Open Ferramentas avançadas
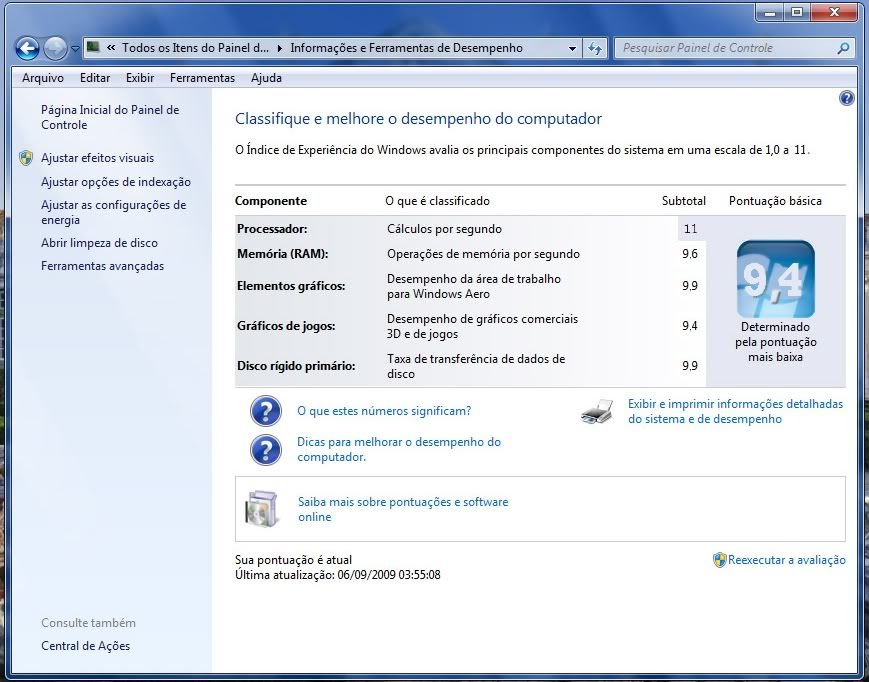This screenshot has height=682, width=869. [103, 266]
